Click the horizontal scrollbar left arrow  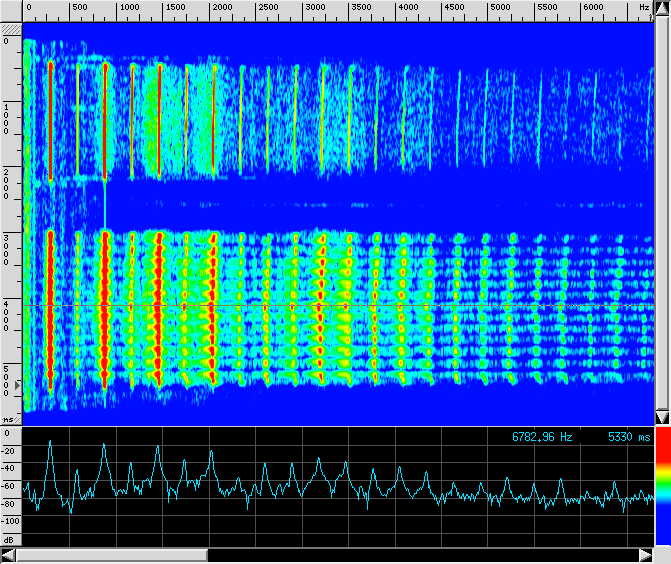pyautogui.click(x=10, y=555)
